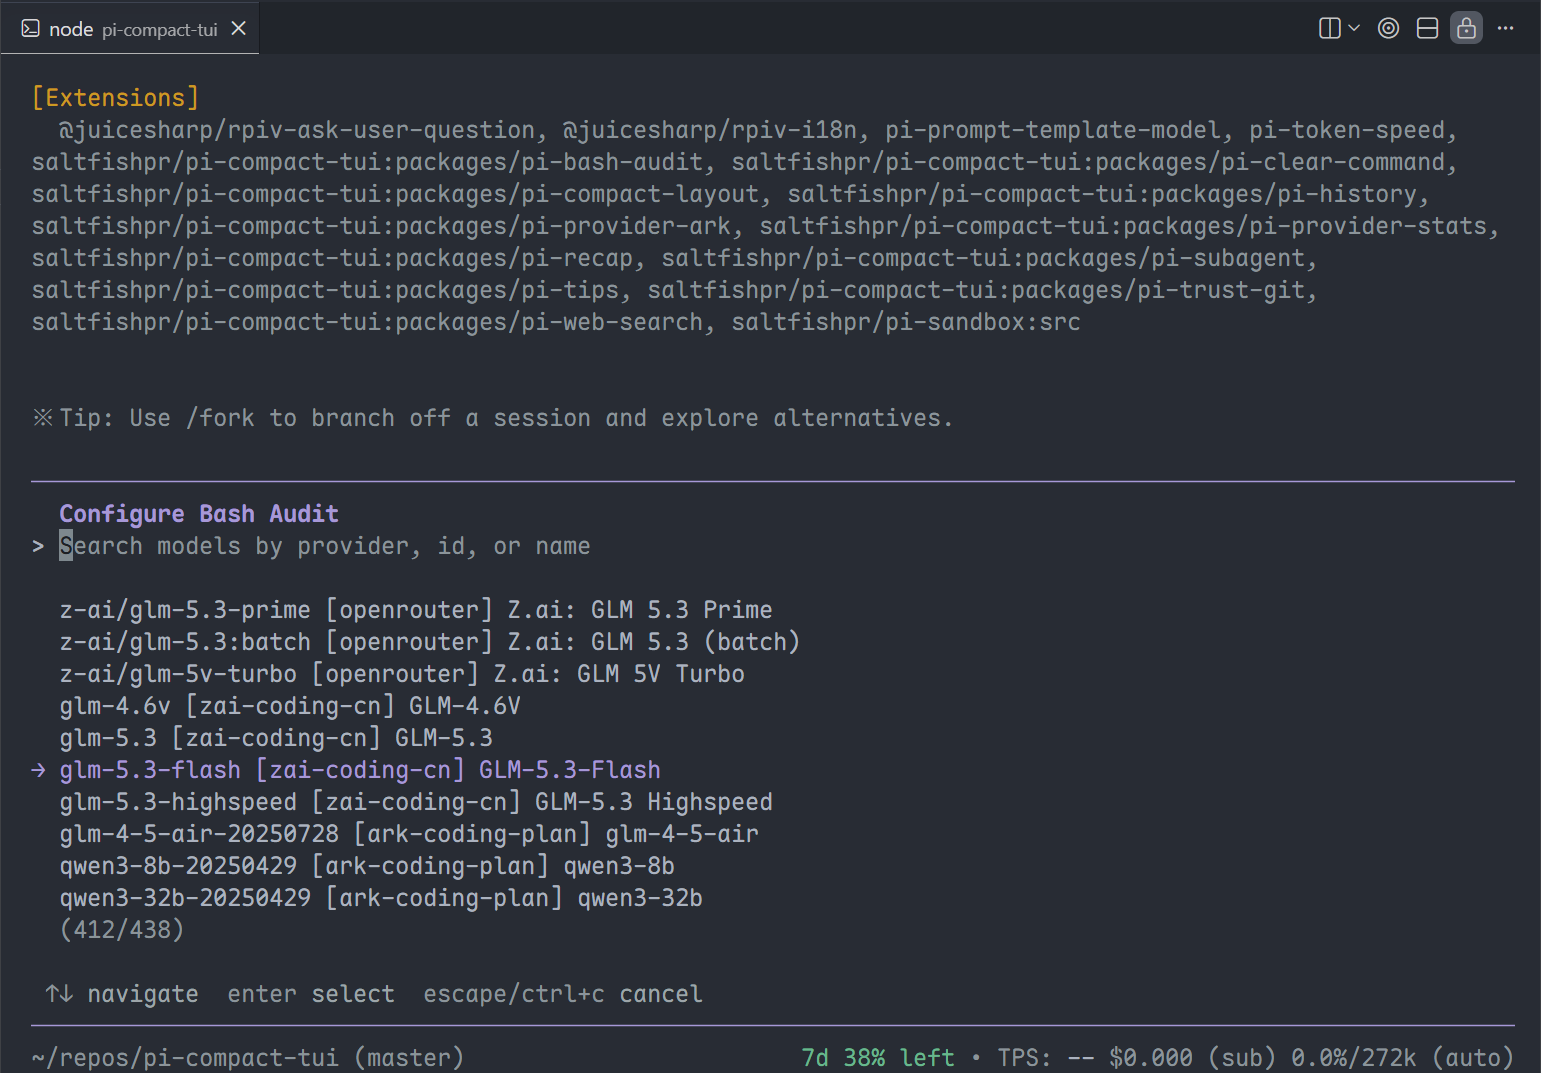Click the target circle icon in tab bar
Image resolution: width=1541 pixels, height=1073 pixels.
[x=1388, y=28]
